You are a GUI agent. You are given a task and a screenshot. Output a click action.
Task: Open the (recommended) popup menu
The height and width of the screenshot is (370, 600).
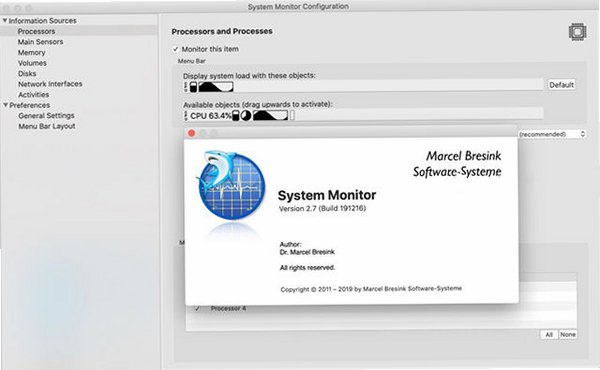tap(553, 134)
